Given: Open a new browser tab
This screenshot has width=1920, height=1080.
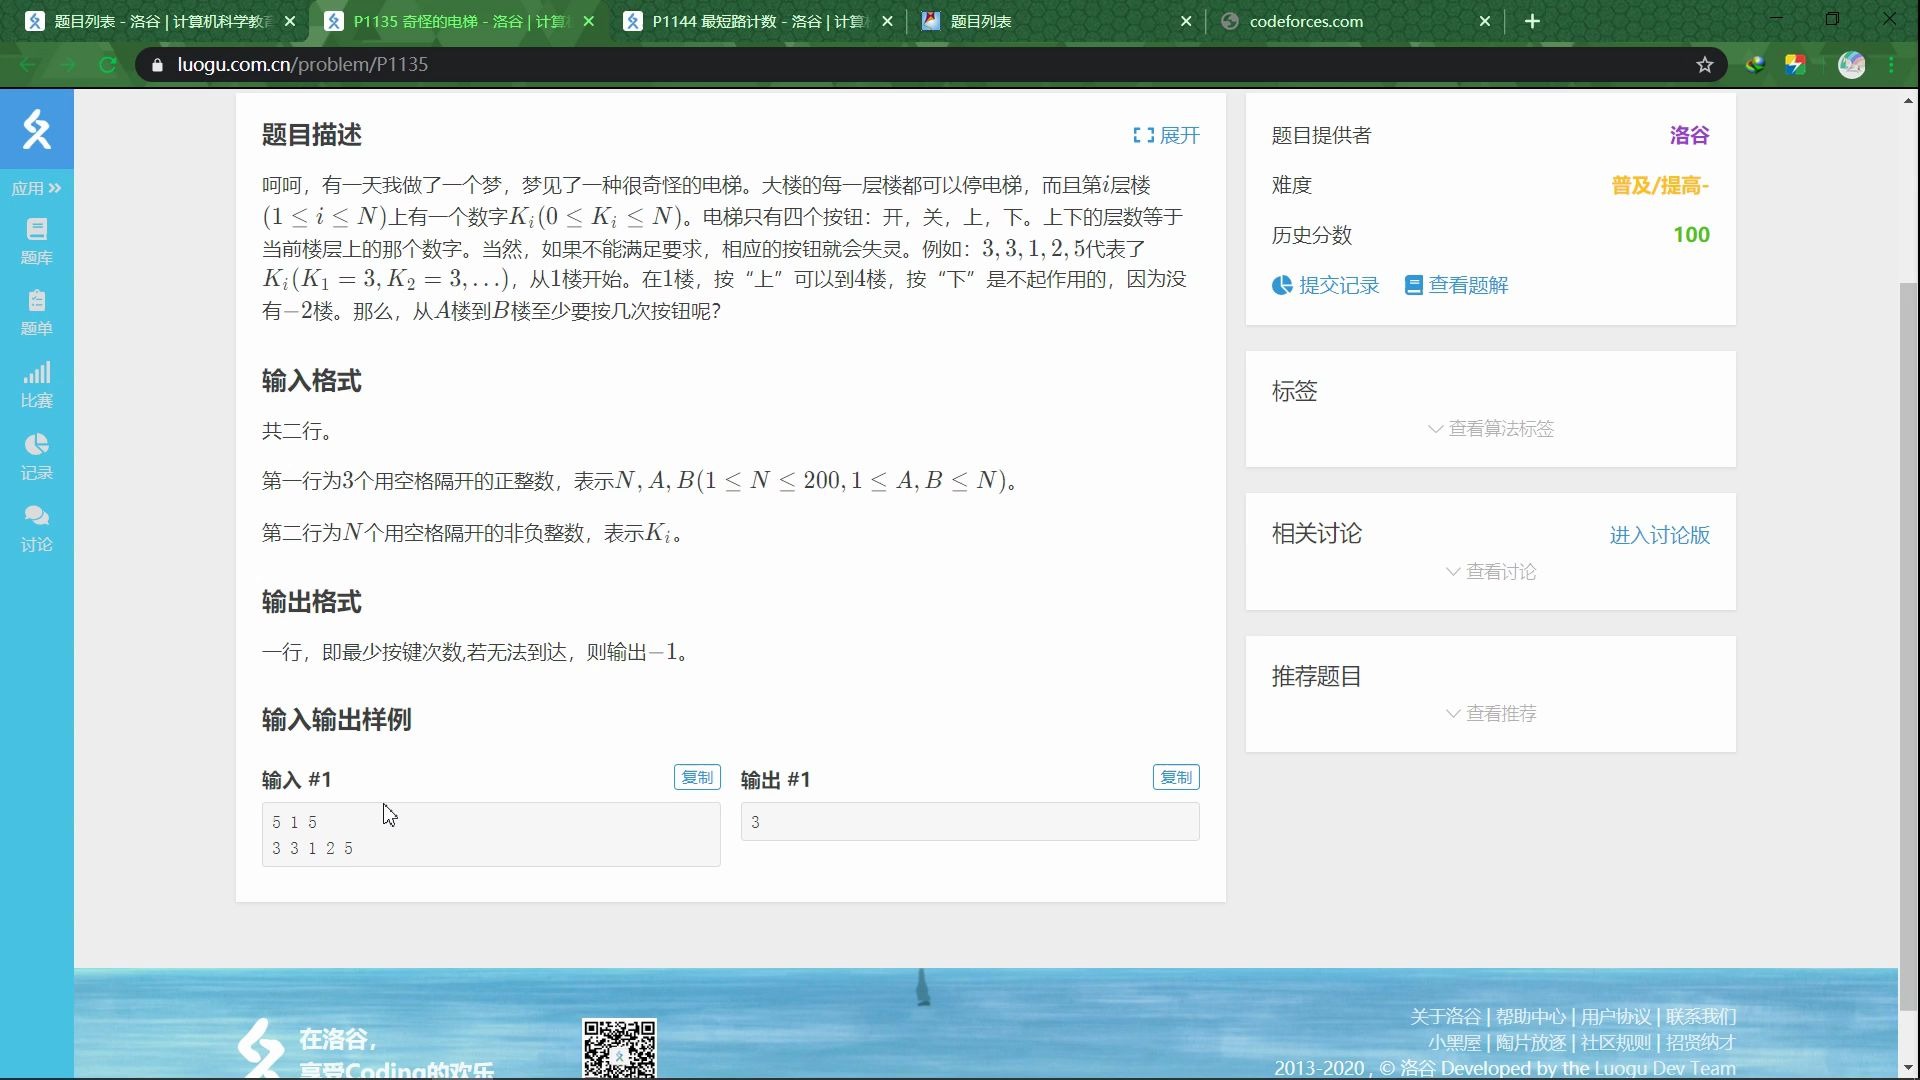Looking at the screenshot, I should (x=1532, y=21).
